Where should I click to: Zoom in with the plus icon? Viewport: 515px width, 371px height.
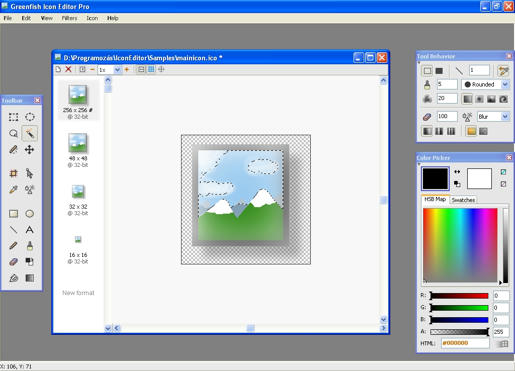pos(127,69)
